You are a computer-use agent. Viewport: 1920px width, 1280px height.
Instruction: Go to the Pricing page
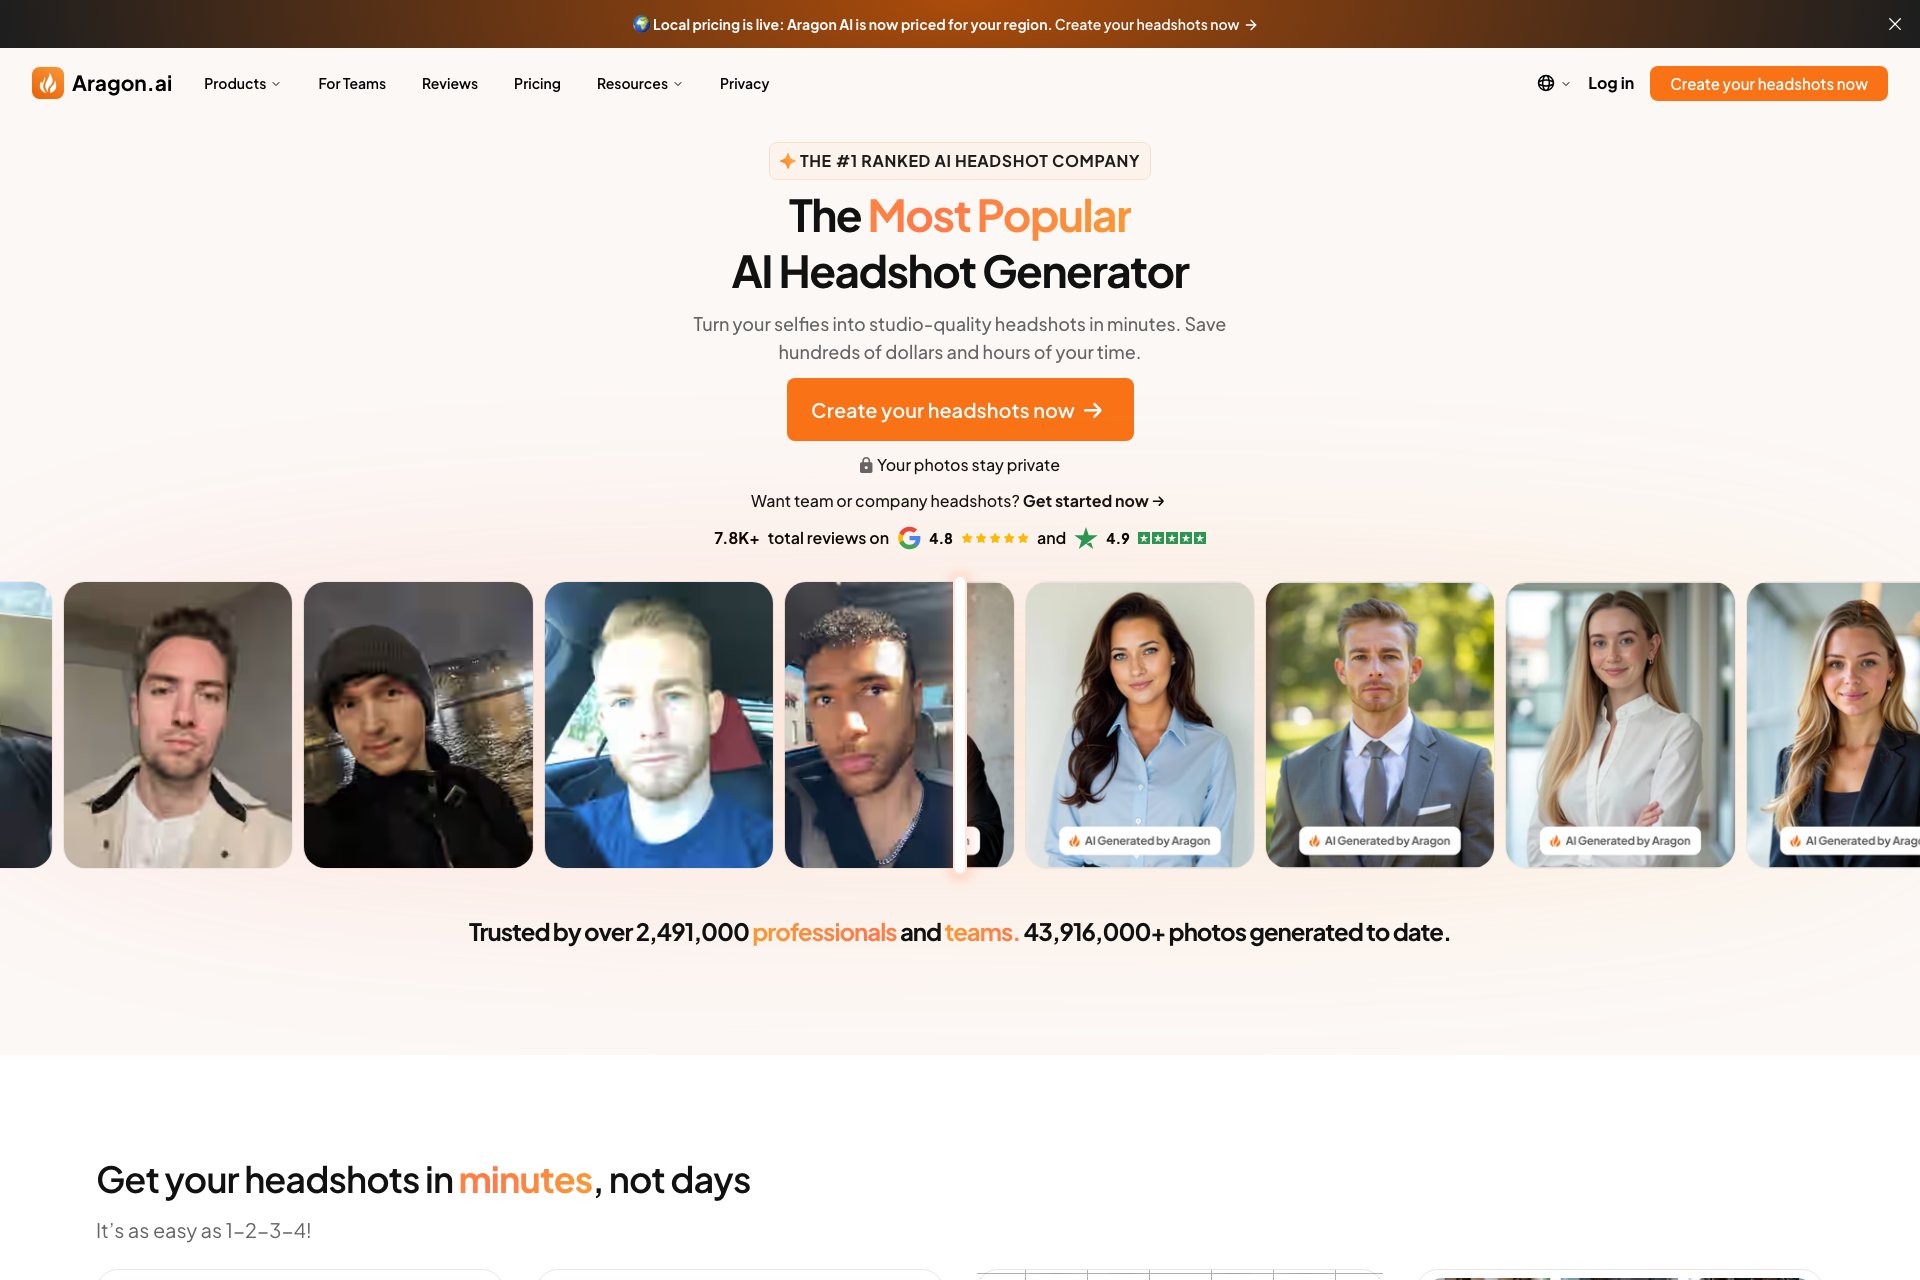(537, 84)
